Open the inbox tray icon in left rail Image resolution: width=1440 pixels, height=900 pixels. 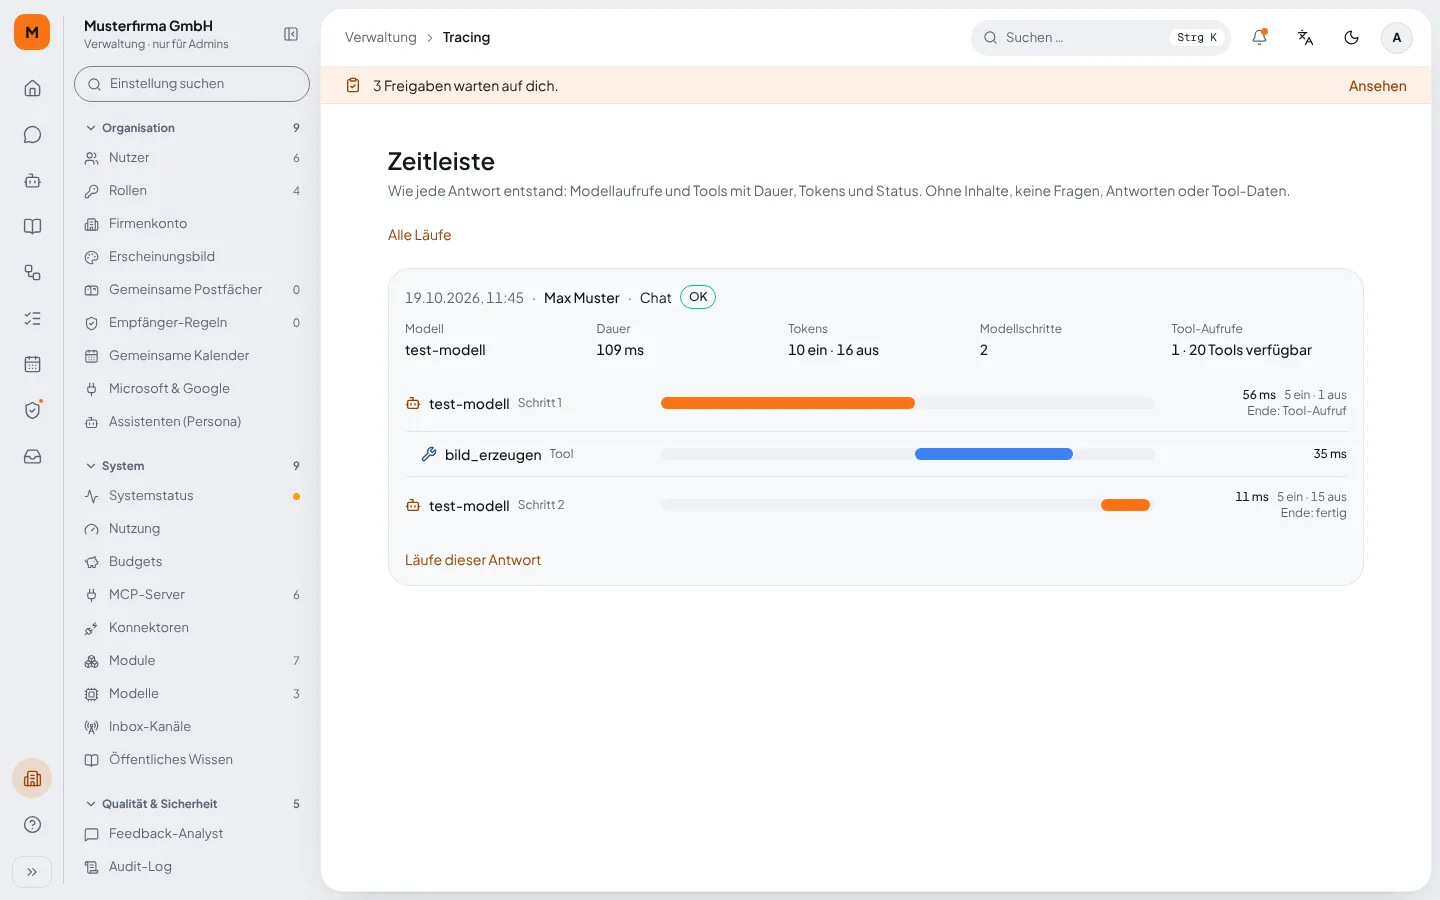coord(32,456)
